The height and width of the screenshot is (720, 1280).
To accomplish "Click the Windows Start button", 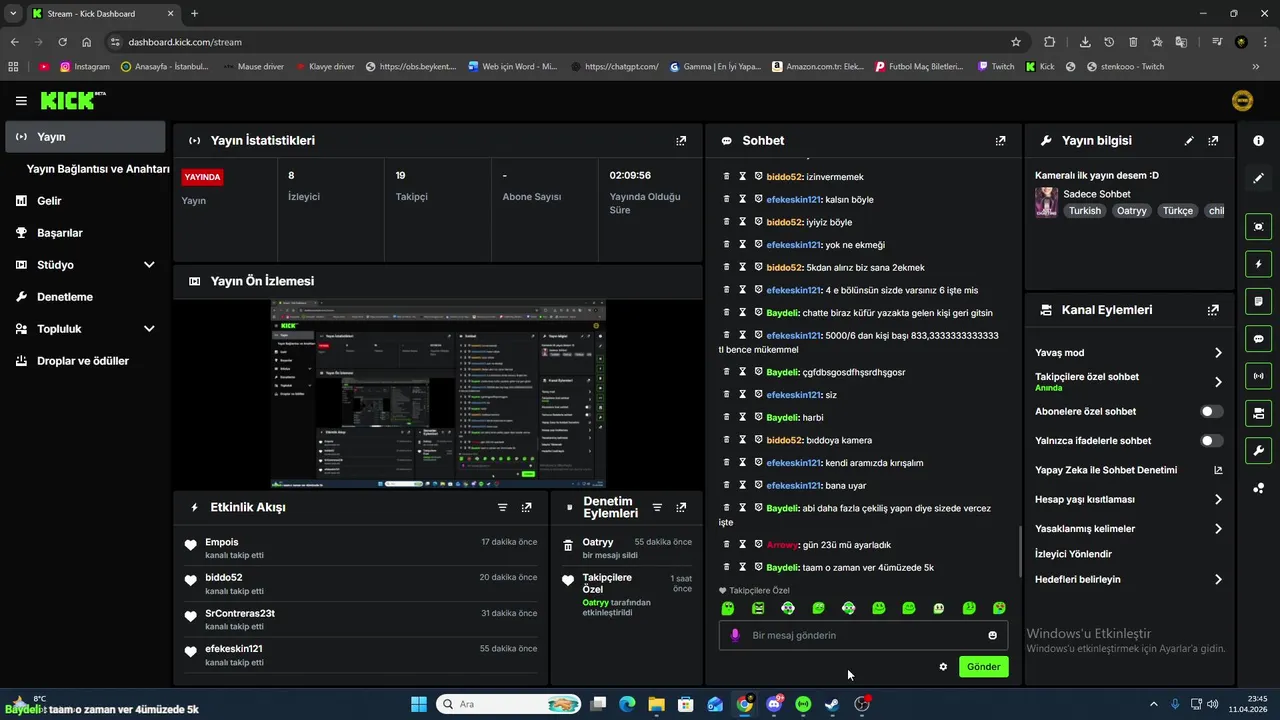I will coord(419,704).
